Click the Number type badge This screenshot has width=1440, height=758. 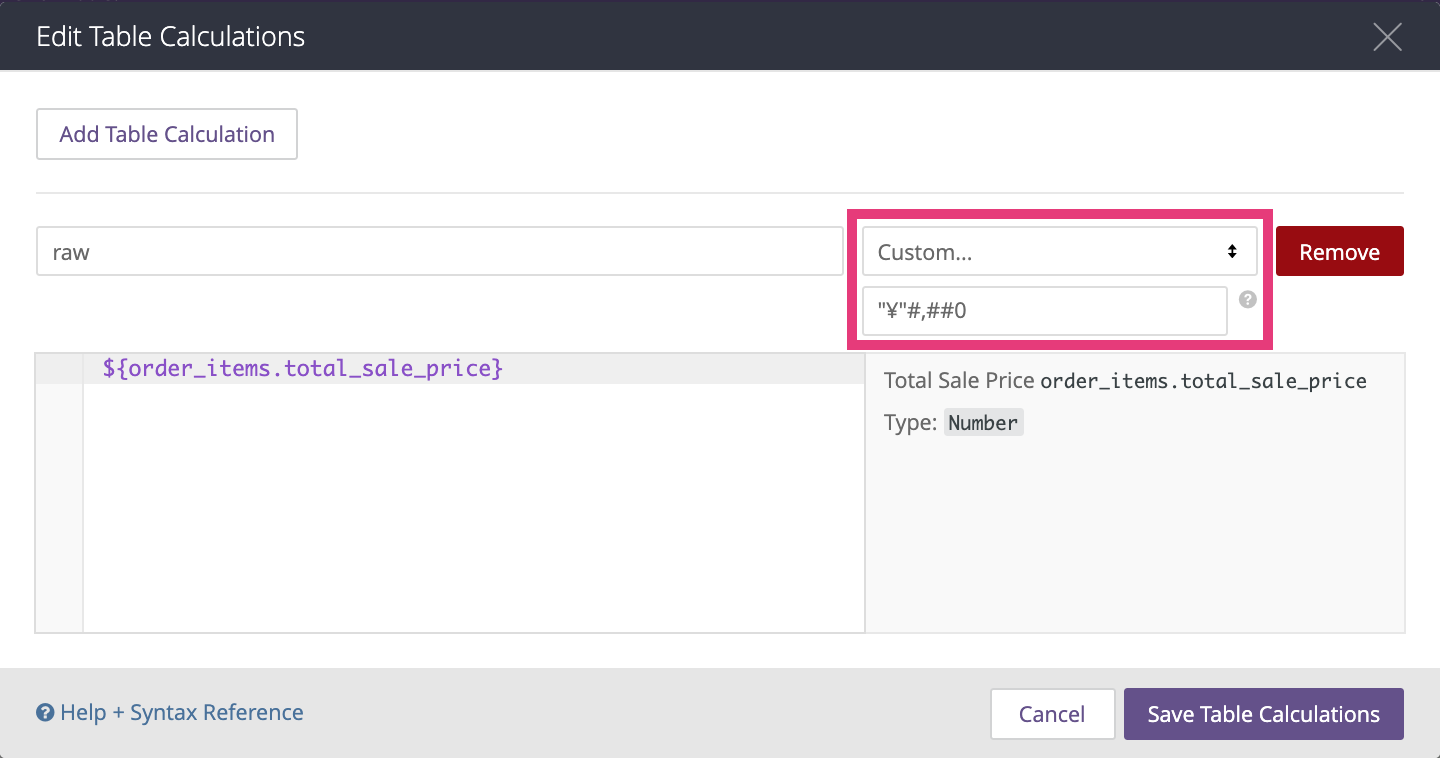(x=983, y=422)
